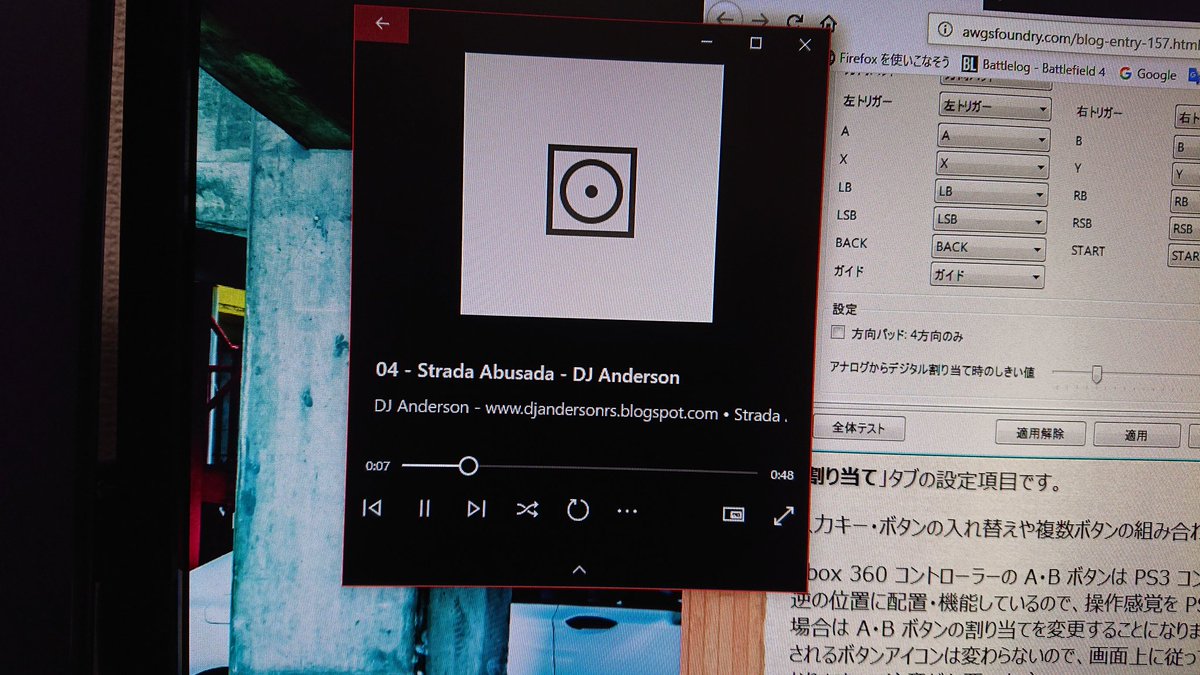The width and height of the screenshot is (1200, 675).
Task: Click the analog threshold slider thumb
Action: pos(1096,374)
